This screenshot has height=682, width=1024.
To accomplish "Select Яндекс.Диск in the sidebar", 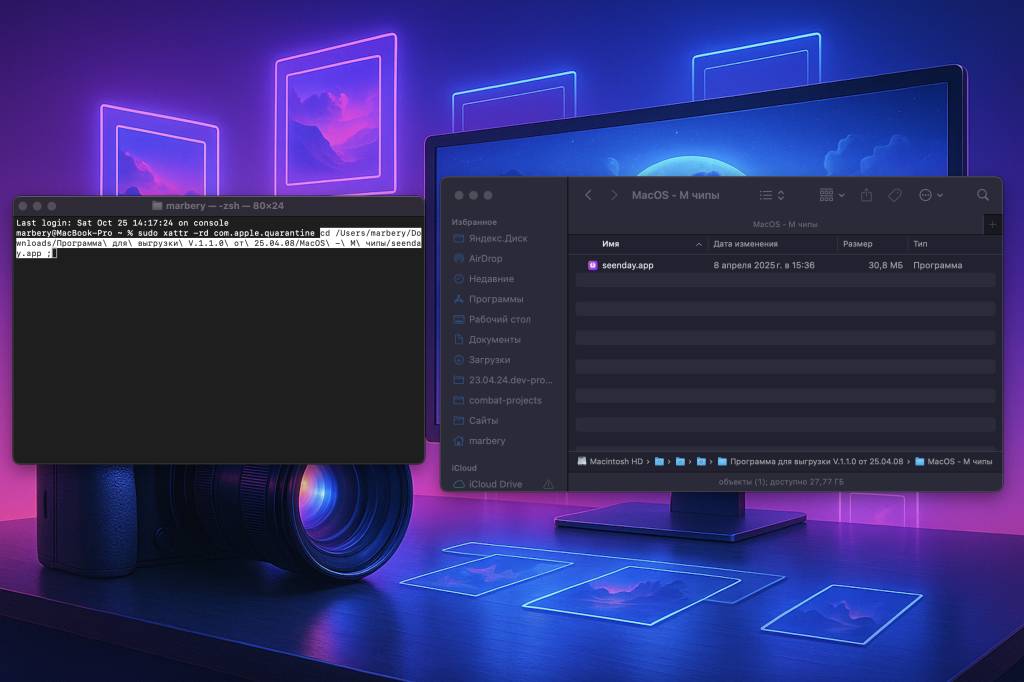I will tap(497, 238).
